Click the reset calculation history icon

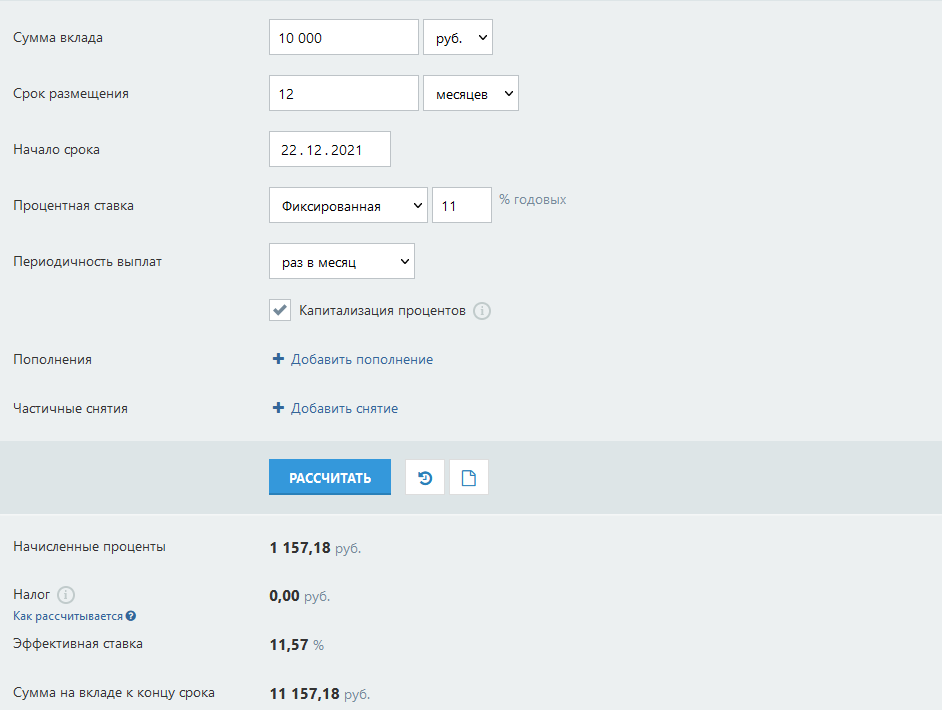(x=425, y=478)
